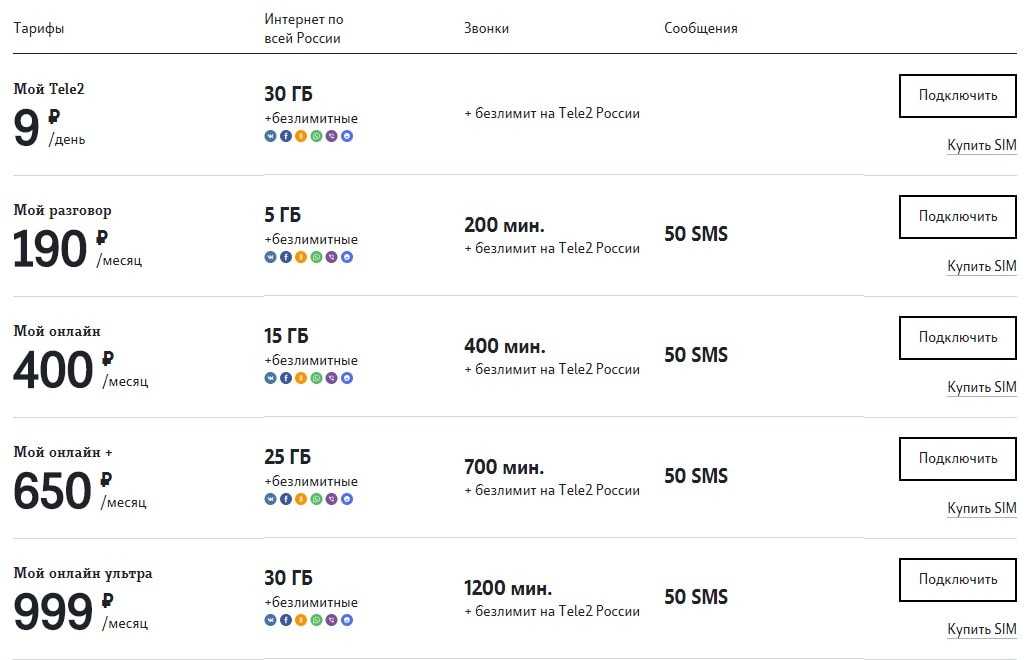Click the Мой онлайн ультра tariff name

click(x=83, y=574)
